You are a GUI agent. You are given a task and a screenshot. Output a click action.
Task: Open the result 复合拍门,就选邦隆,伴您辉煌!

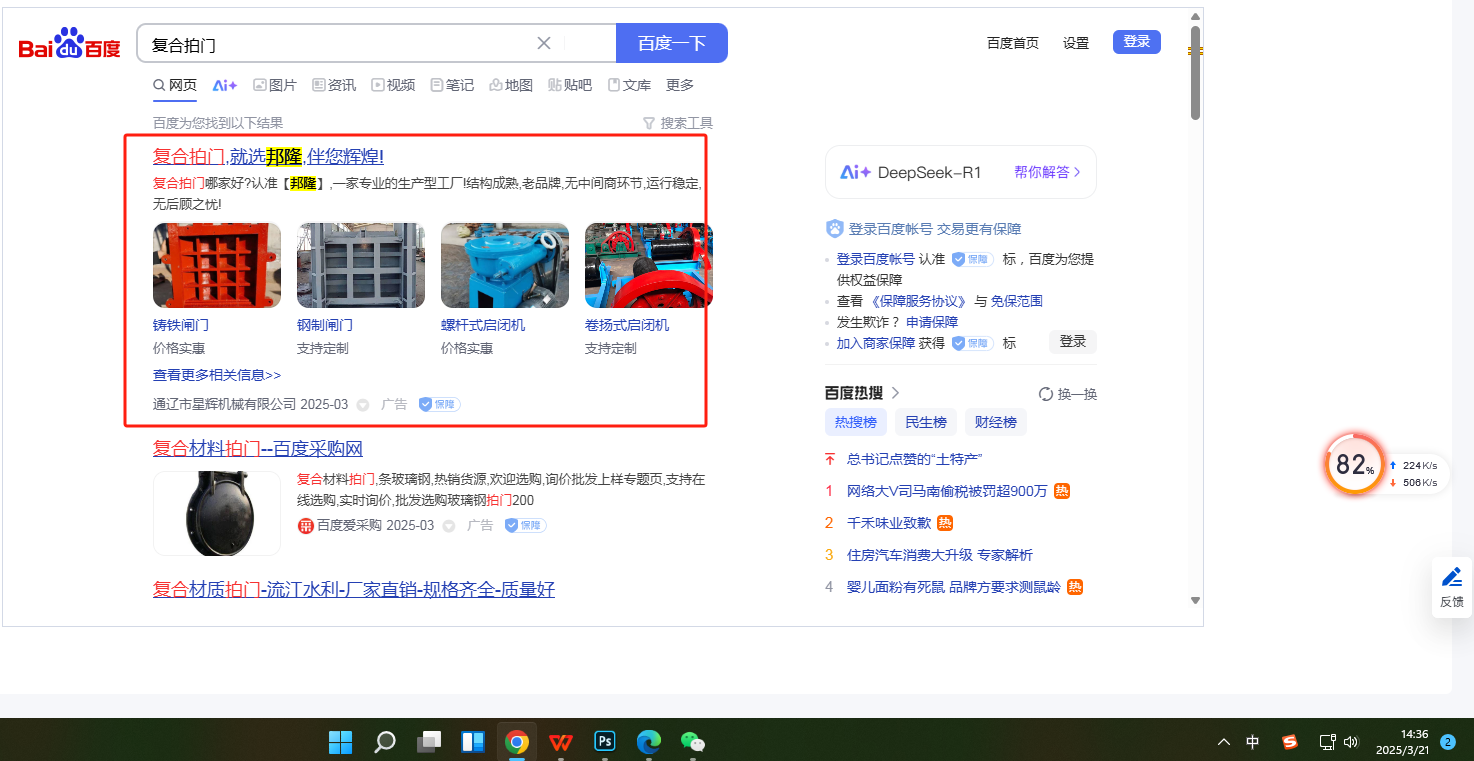(x=268, y=156)
